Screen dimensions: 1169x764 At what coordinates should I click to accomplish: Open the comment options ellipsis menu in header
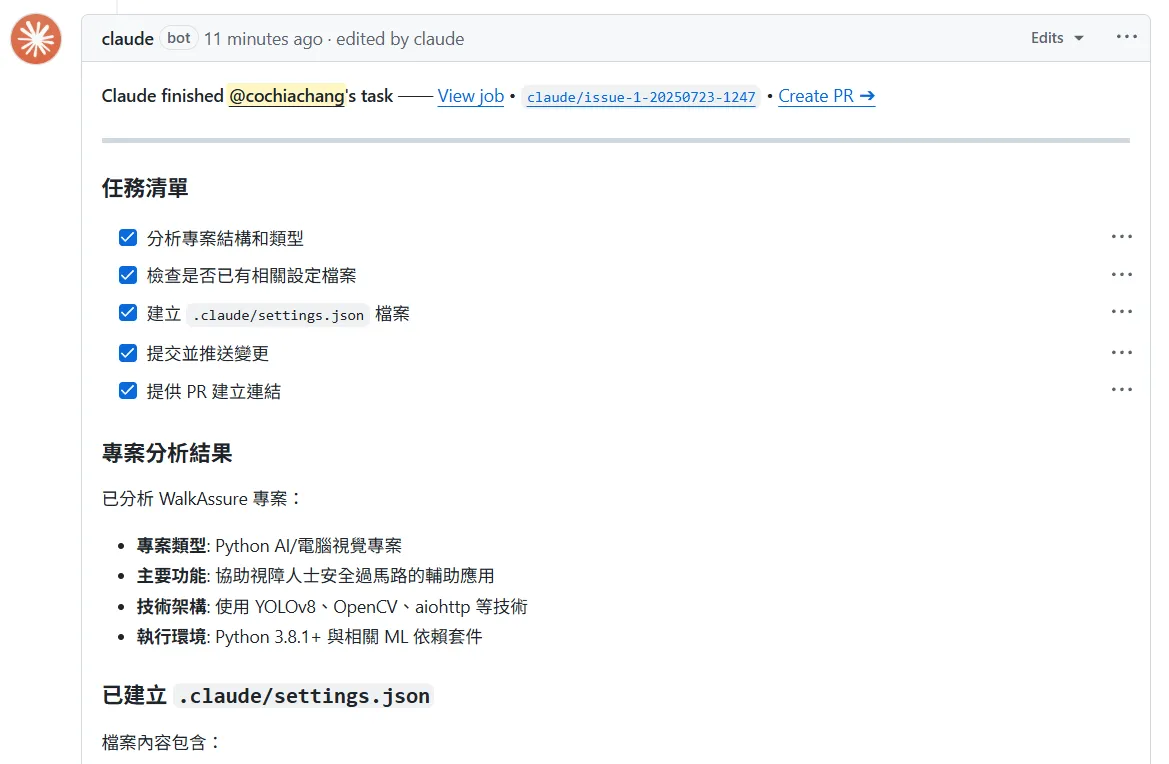pos(1126,37)
